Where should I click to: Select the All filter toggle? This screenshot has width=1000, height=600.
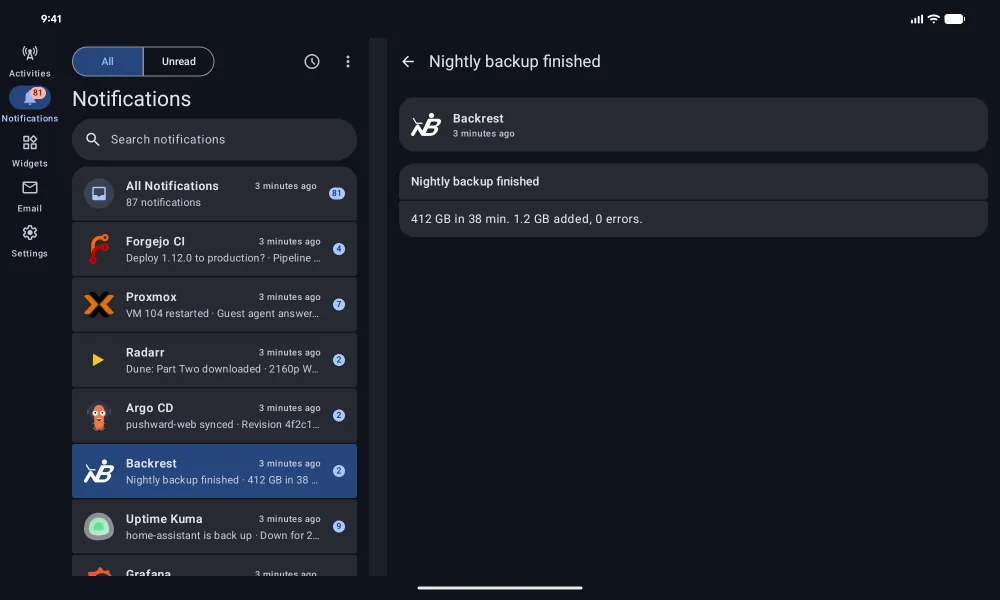tap(108, 61)
